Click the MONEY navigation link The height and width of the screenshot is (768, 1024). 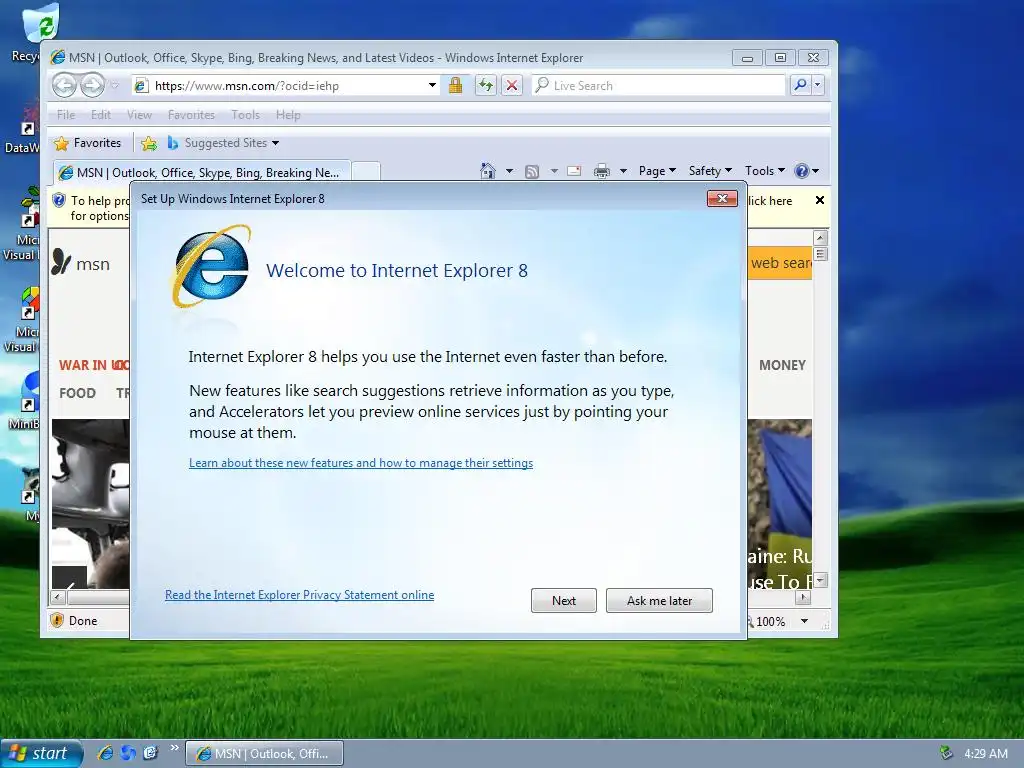tap(782, 365)
